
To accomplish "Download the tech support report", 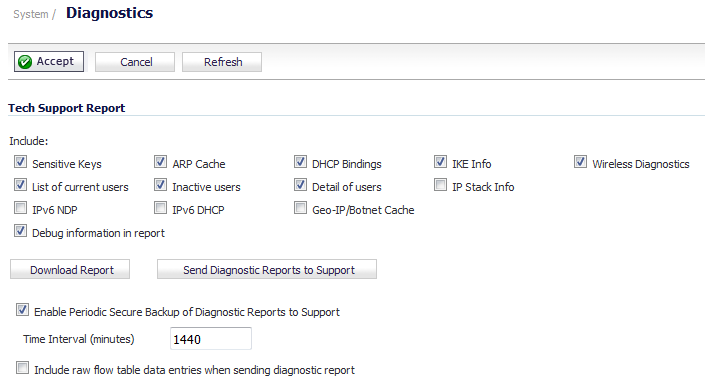I will coord(70,269).
